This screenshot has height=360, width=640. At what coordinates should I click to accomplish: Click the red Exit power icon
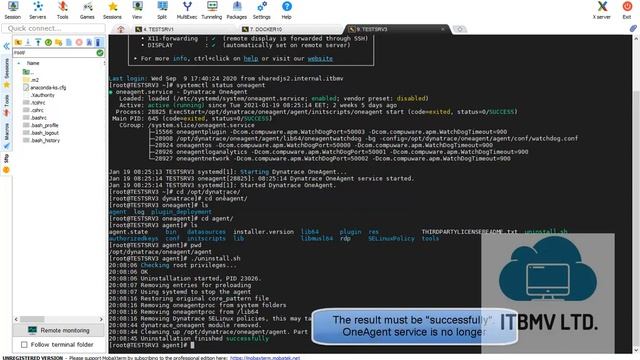[627, 10]
